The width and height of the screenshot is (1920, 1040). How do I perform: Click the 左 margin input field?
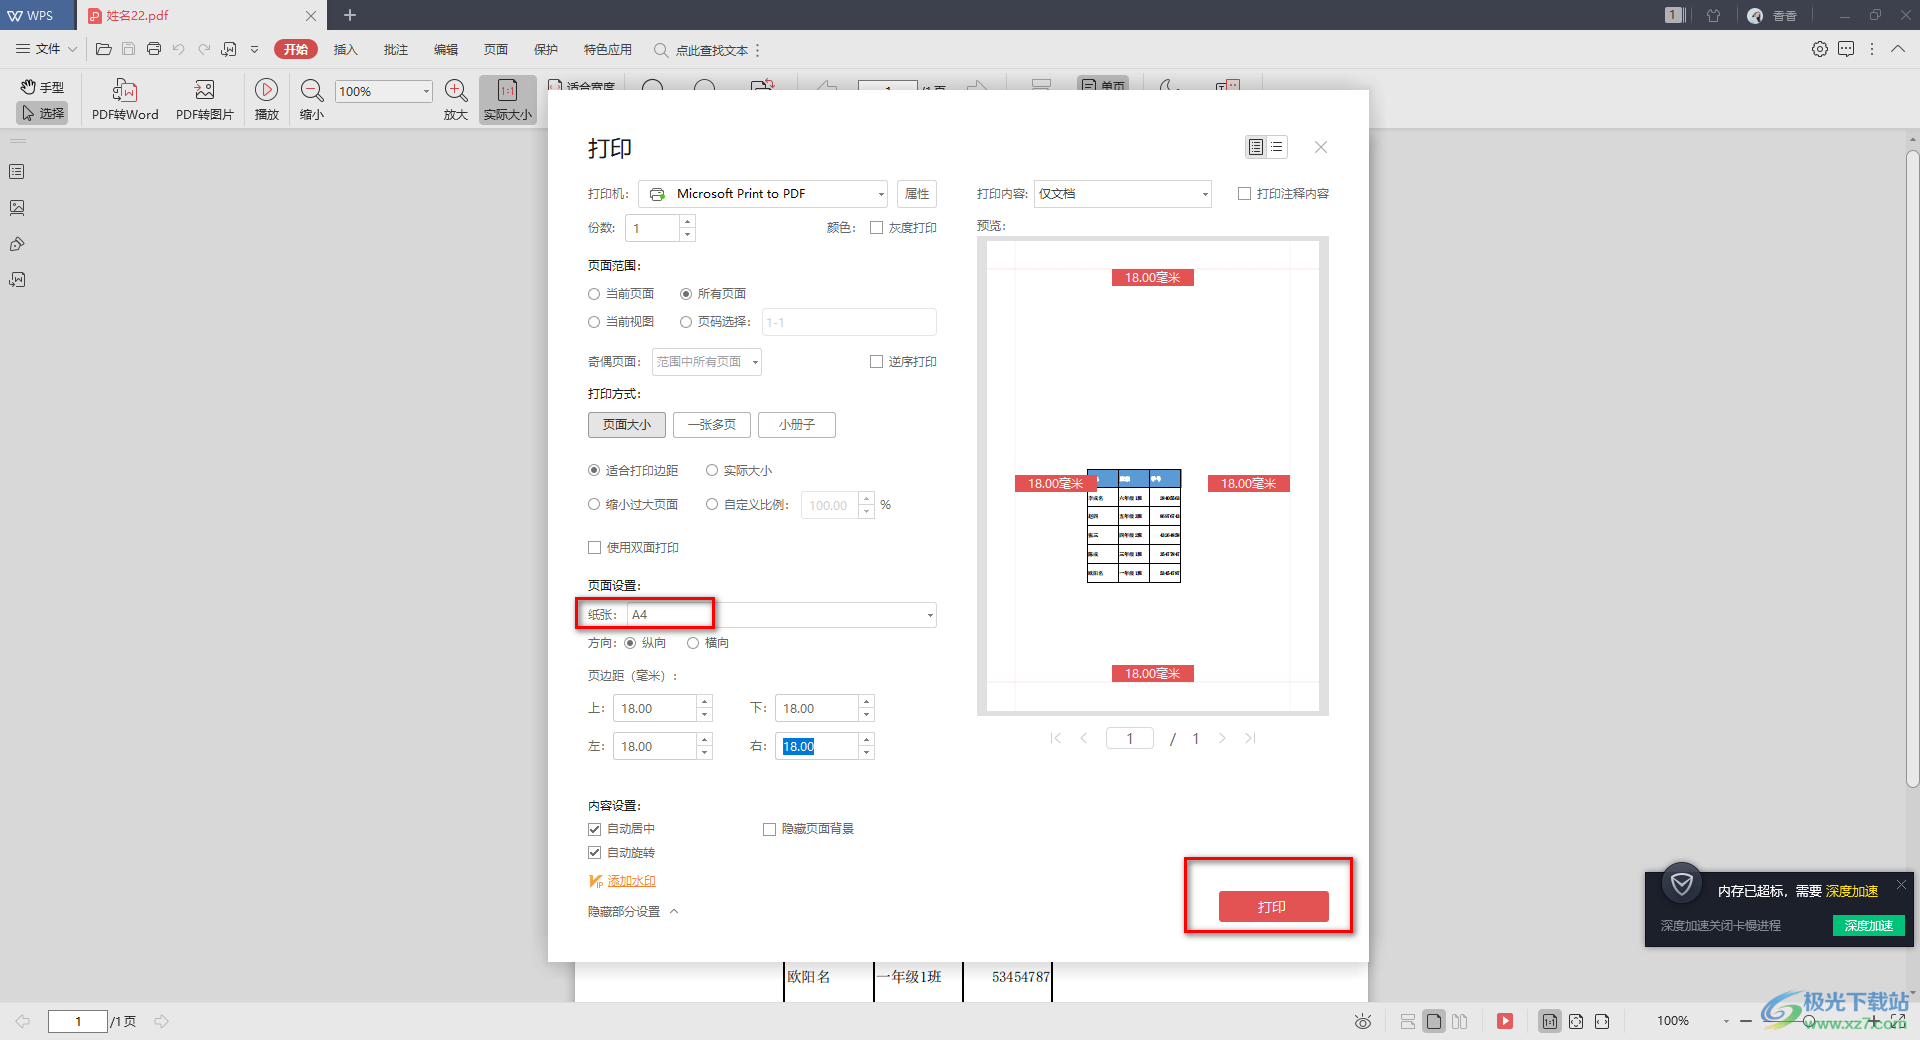click(x=654, y=746)
